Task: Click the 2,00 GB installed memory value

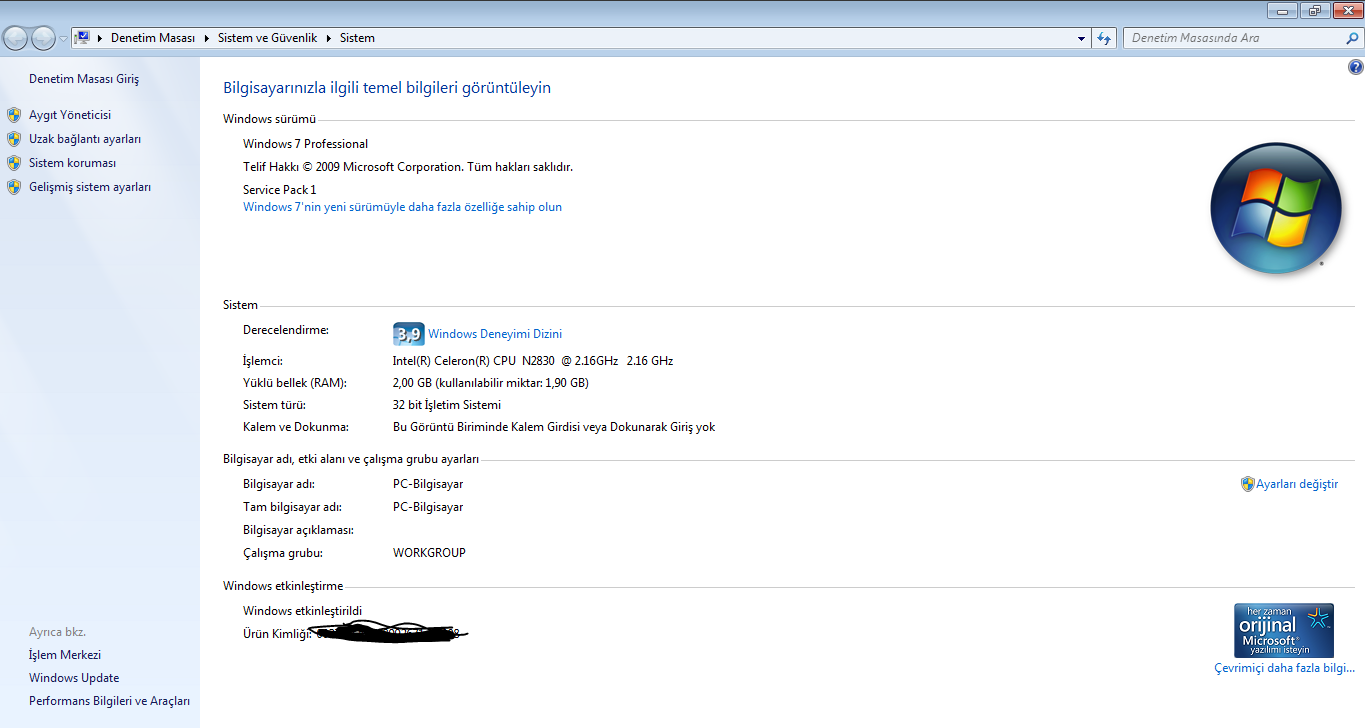Action: [x=490, y=383]
